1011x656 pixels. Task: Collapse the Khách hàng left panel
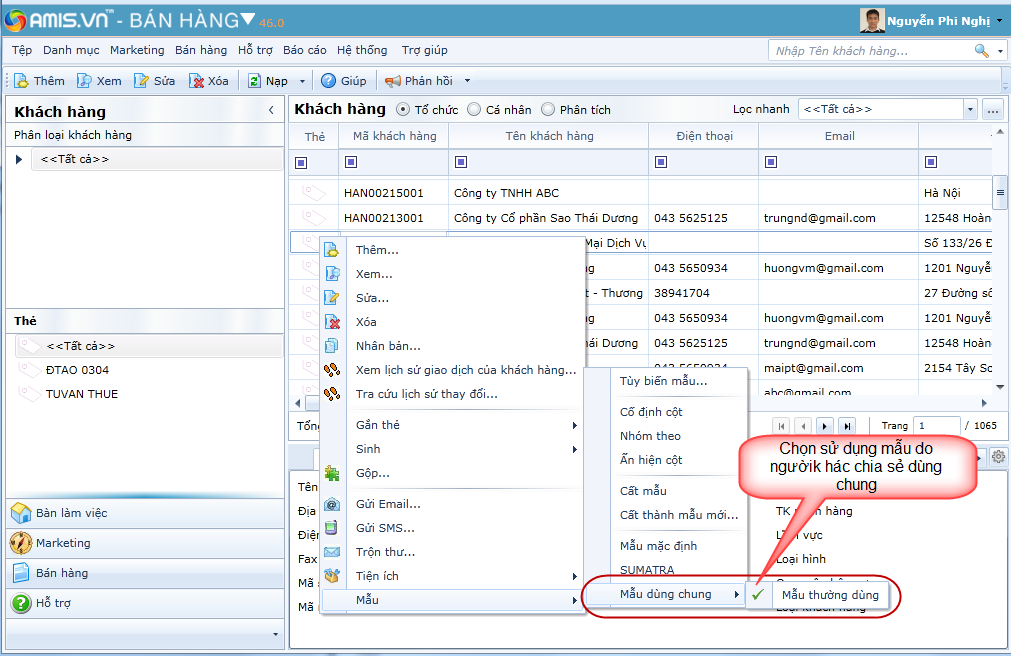pos(271,111)
